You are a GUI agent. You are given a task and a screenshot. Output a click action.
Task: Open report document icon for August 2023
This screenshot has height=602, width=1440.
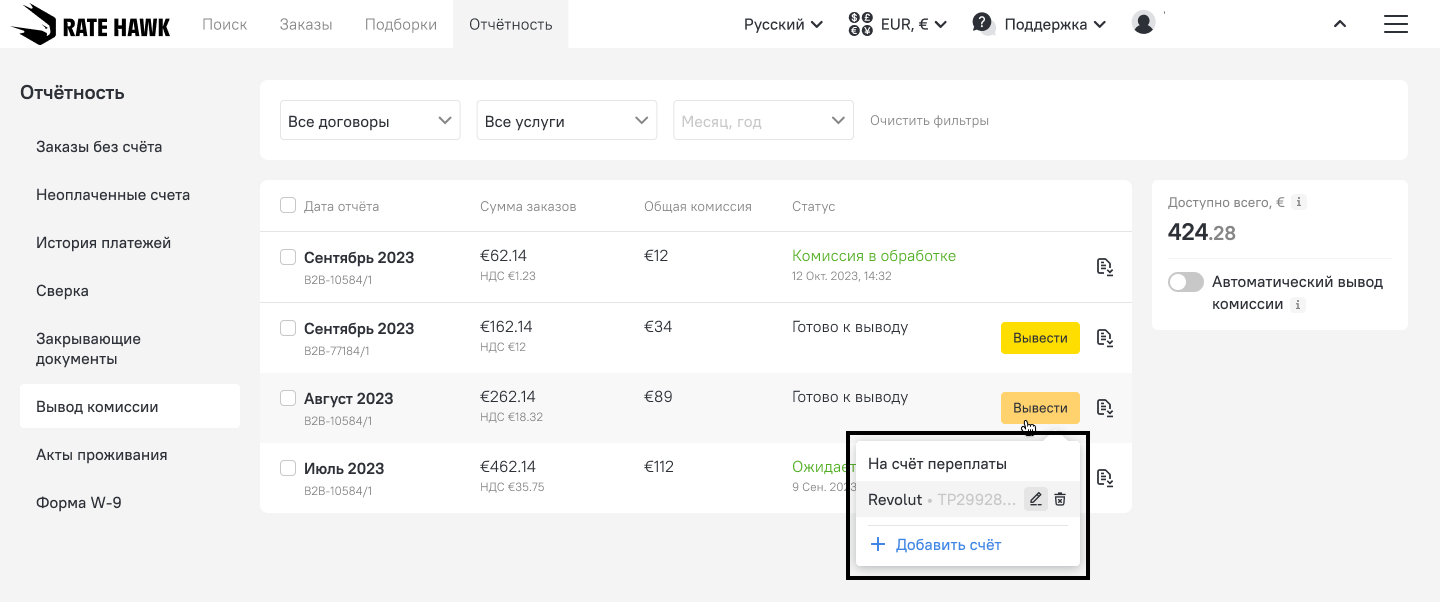click(x=1104, y=408)
